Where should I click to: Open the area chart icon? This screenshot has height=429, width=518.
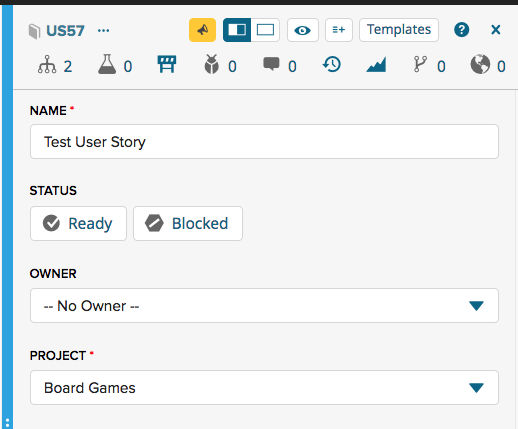click(376, 65)
